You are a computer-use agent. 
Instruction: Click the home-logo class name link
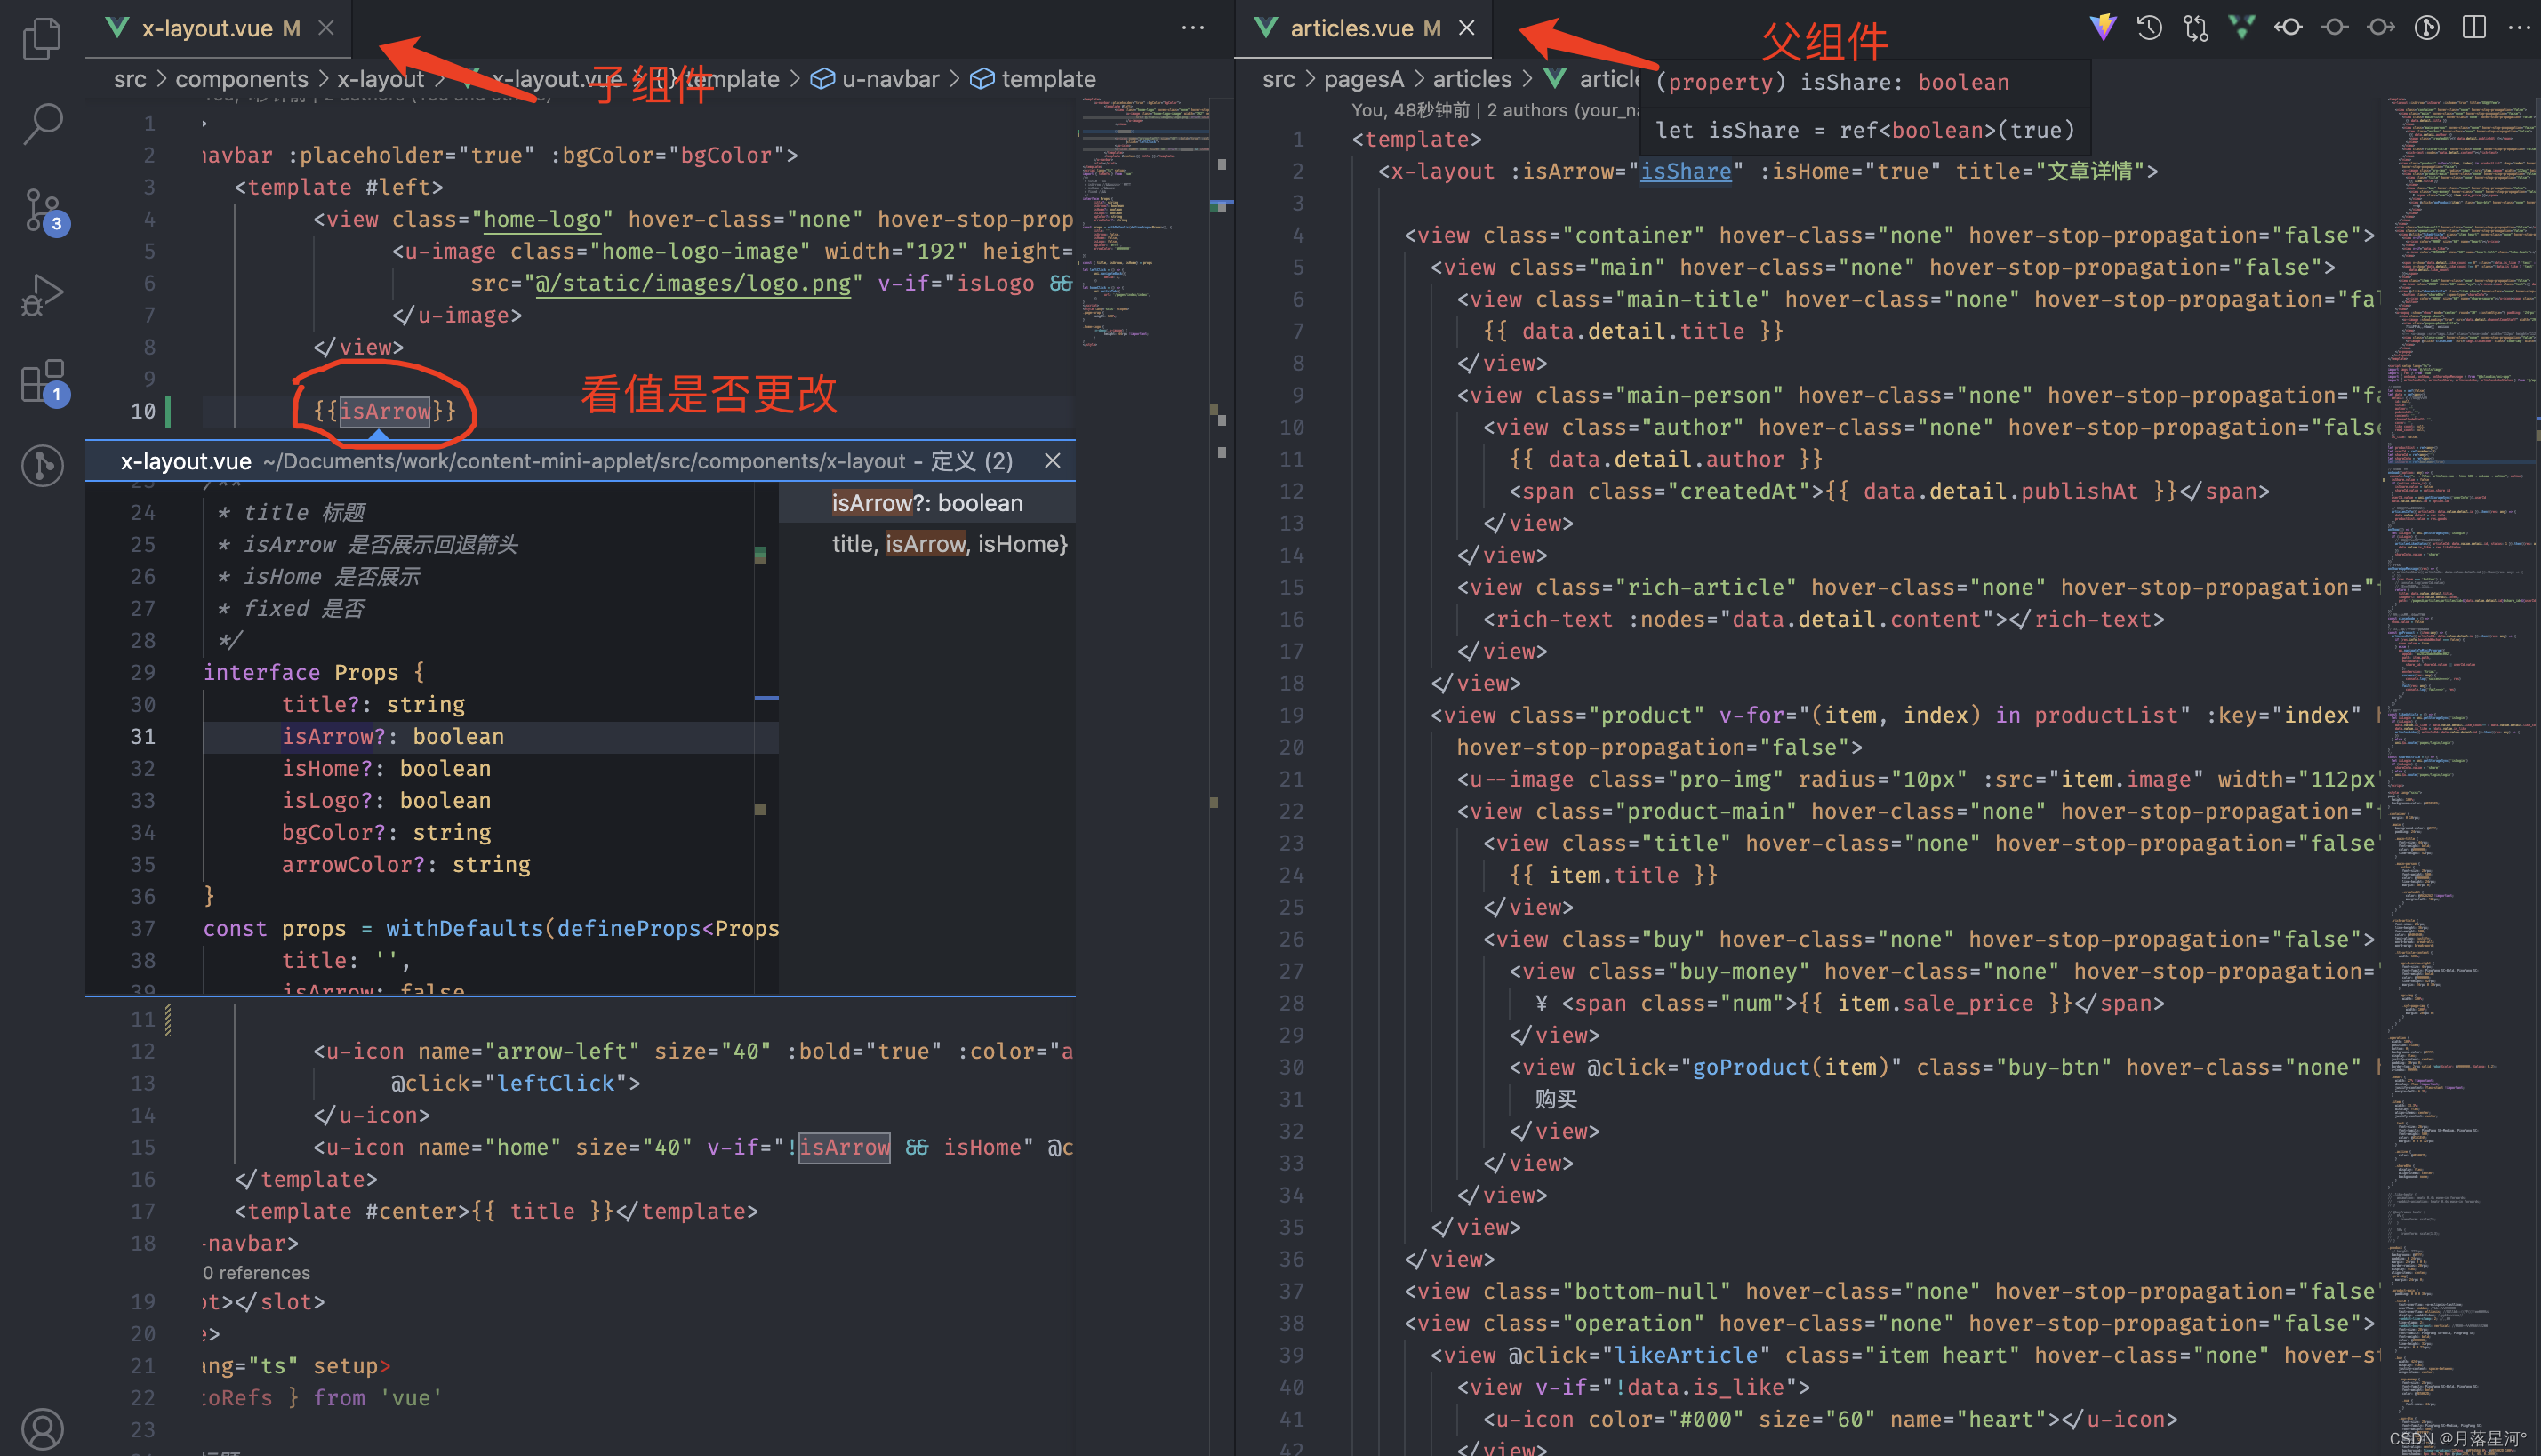coord(542,219)
